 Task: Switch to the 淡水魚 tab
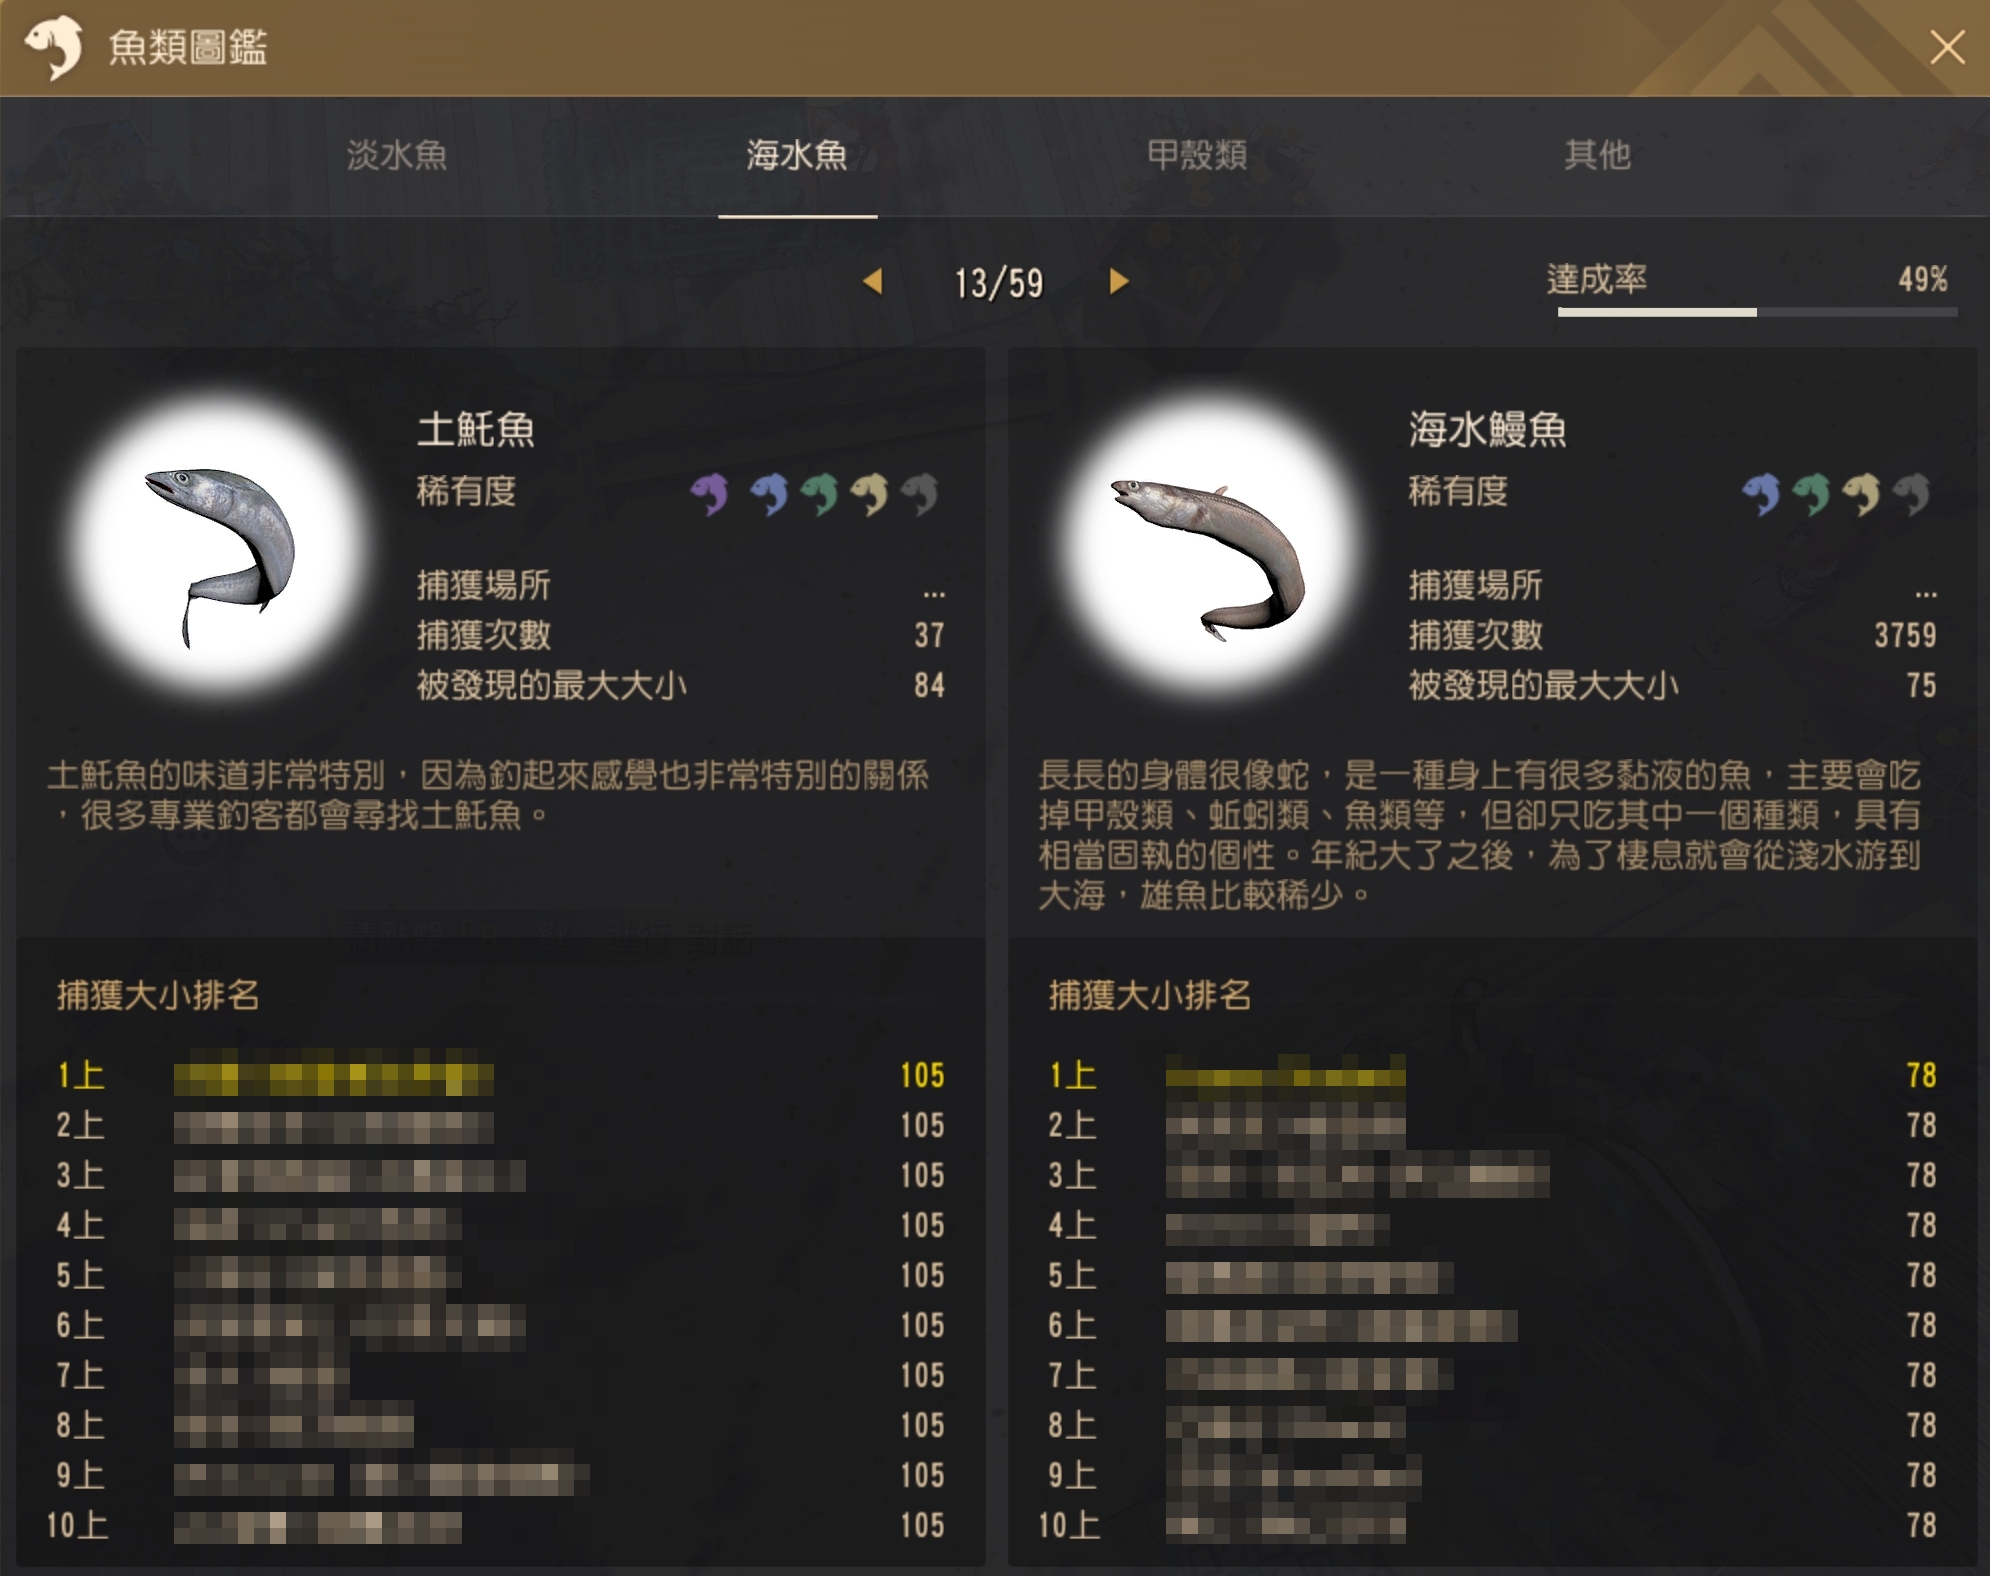397,156
